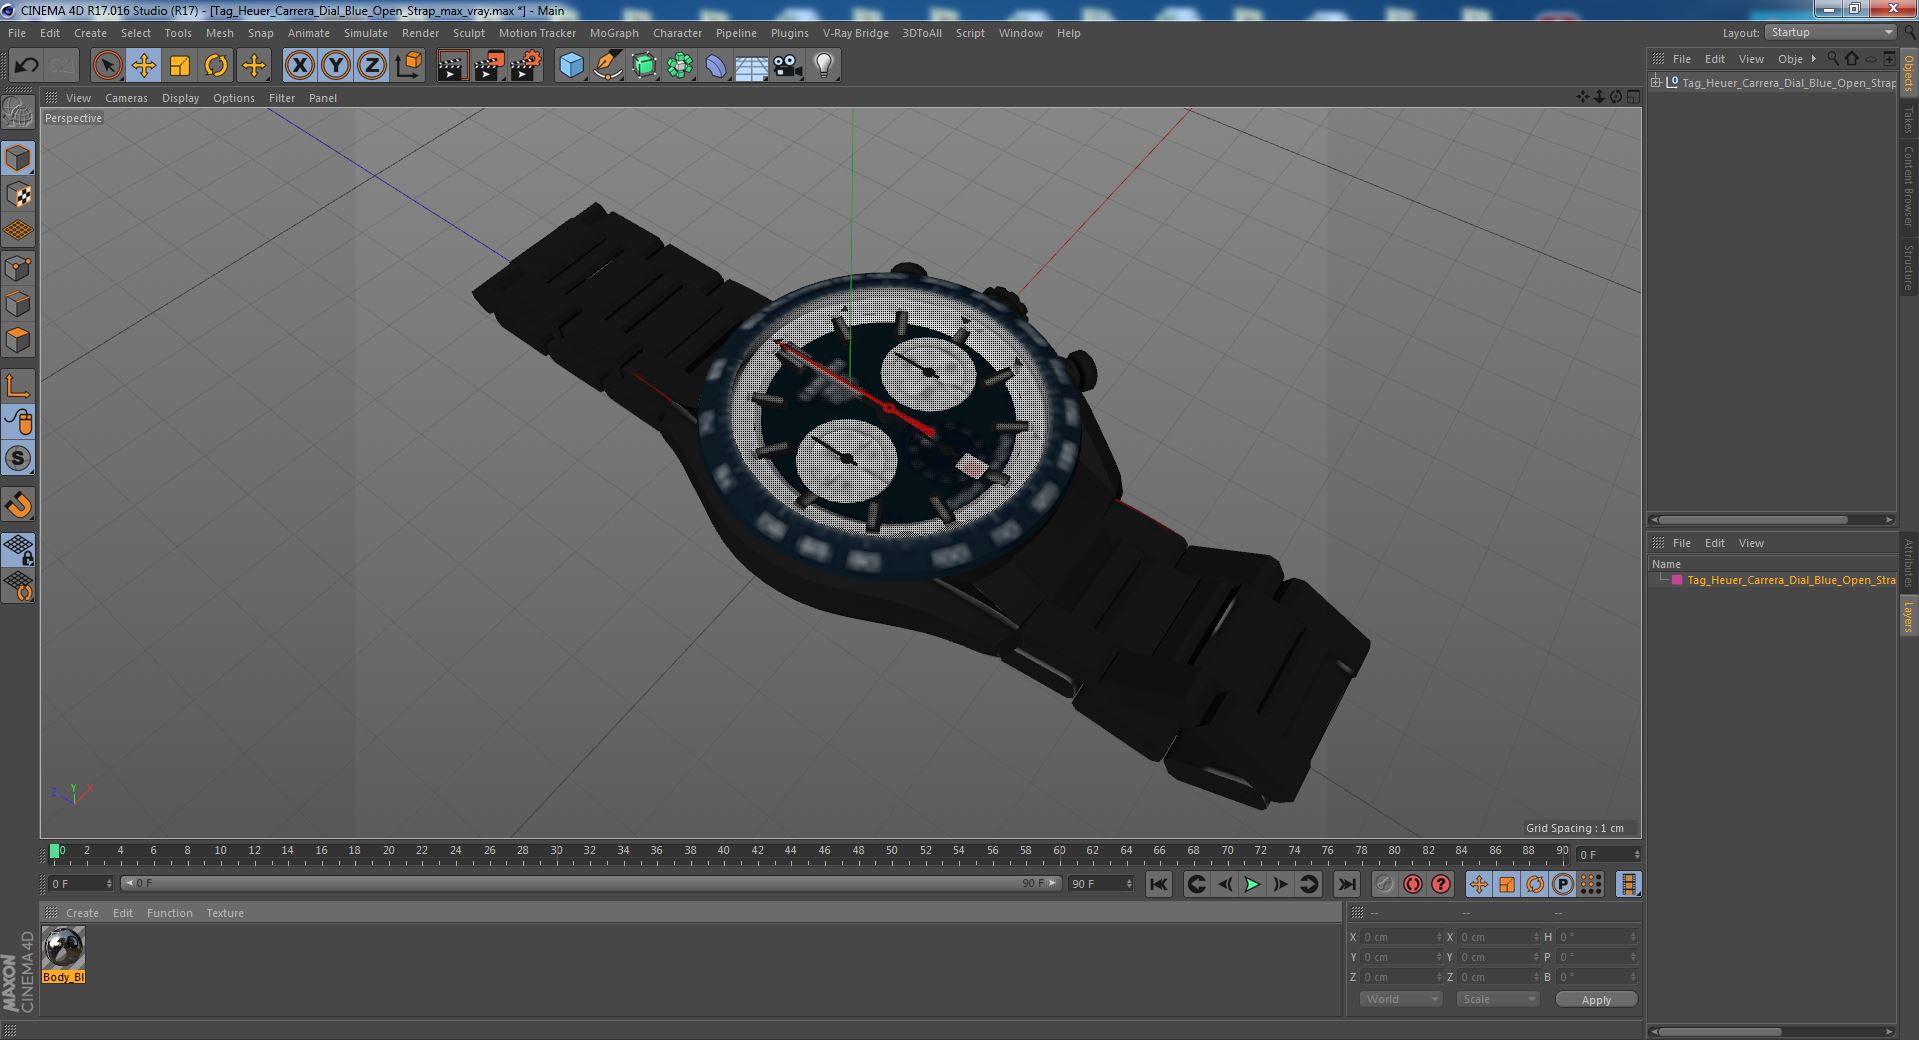The height and width of the screenshot is (1040, 1919).
Task: Open material manager Create menu
Action: (x=82, y=913)
